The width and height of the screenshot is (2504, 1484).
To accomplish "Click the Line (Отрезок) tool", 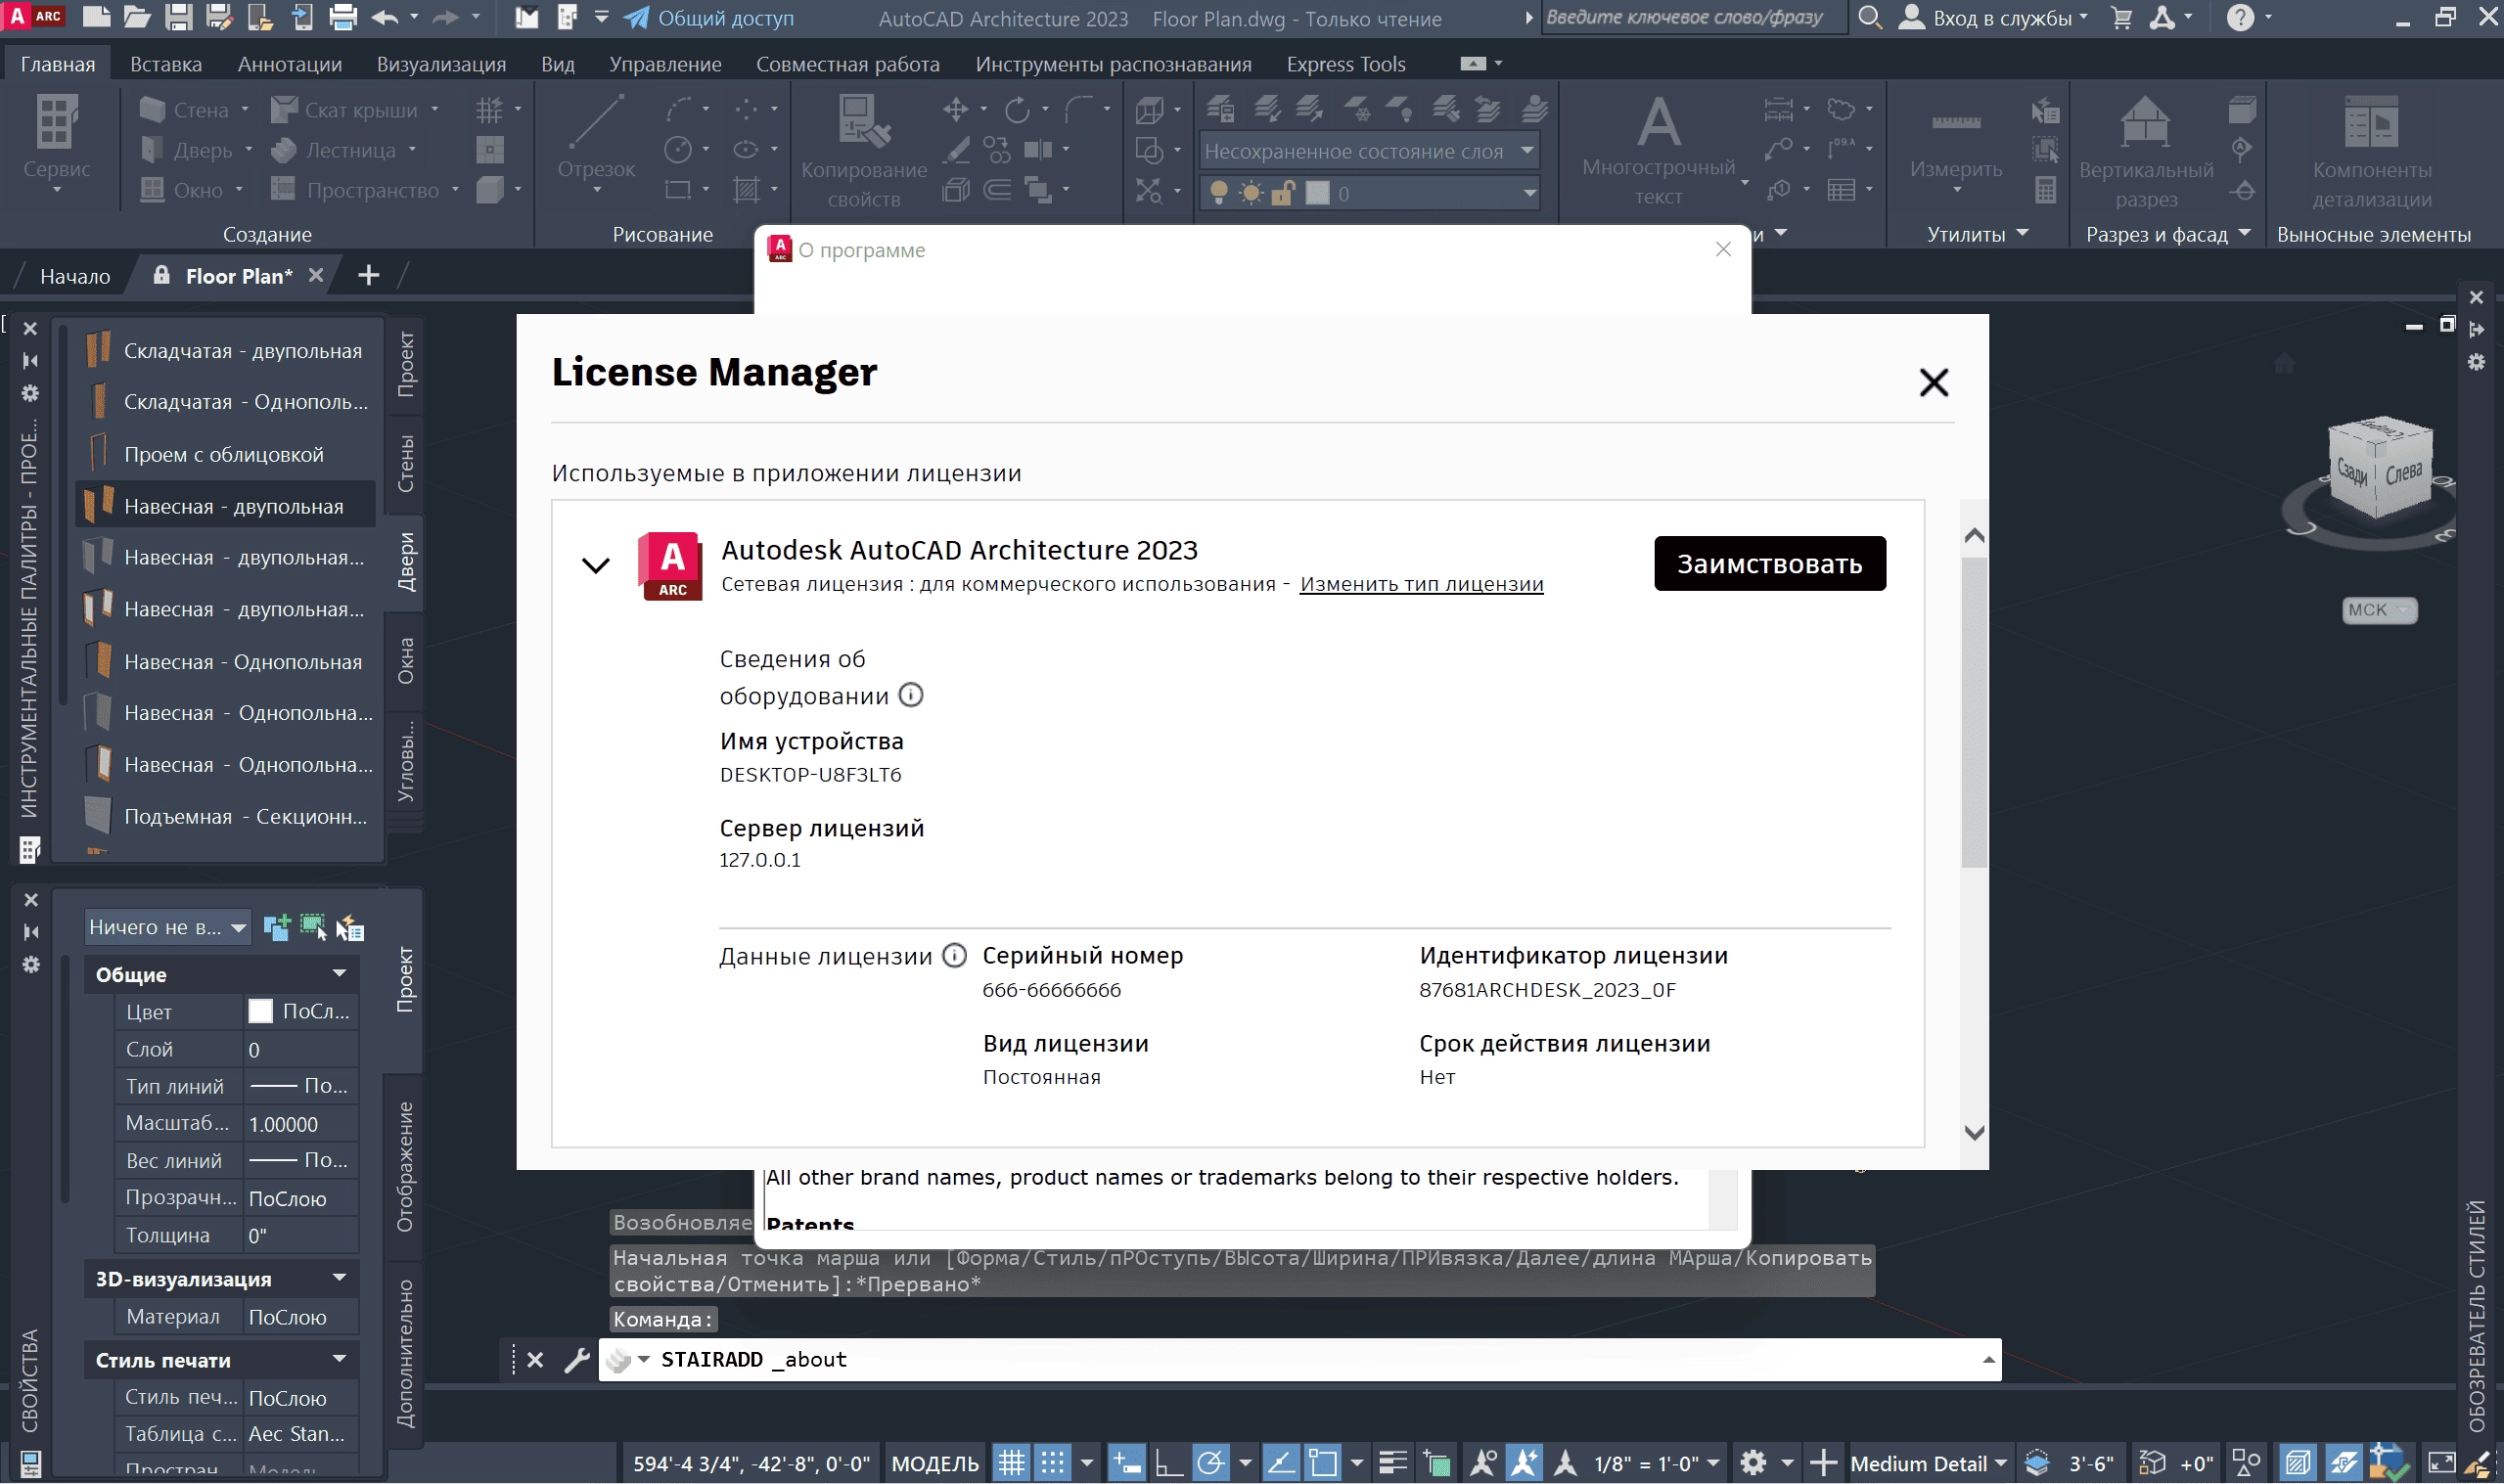I will 596,140.
